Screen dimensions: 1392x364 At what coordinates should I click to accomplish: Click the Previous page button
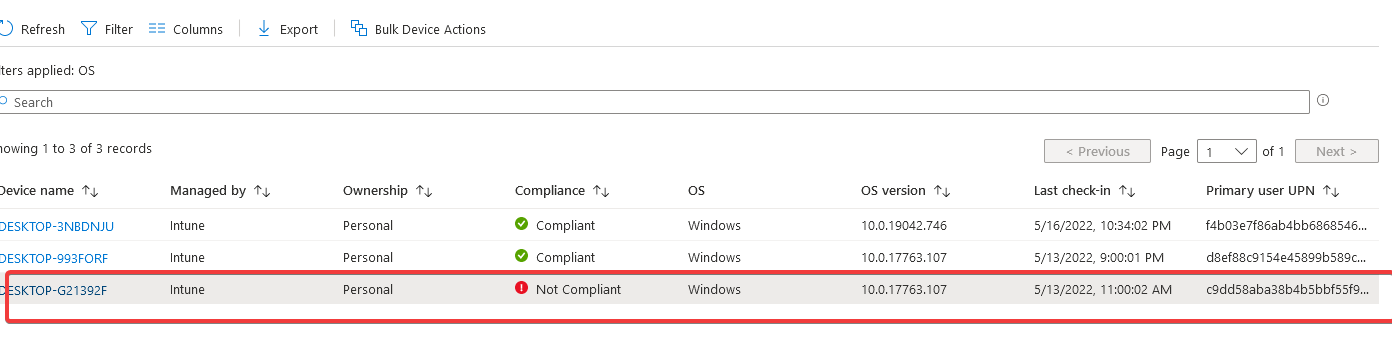(x=1097, y=151)
